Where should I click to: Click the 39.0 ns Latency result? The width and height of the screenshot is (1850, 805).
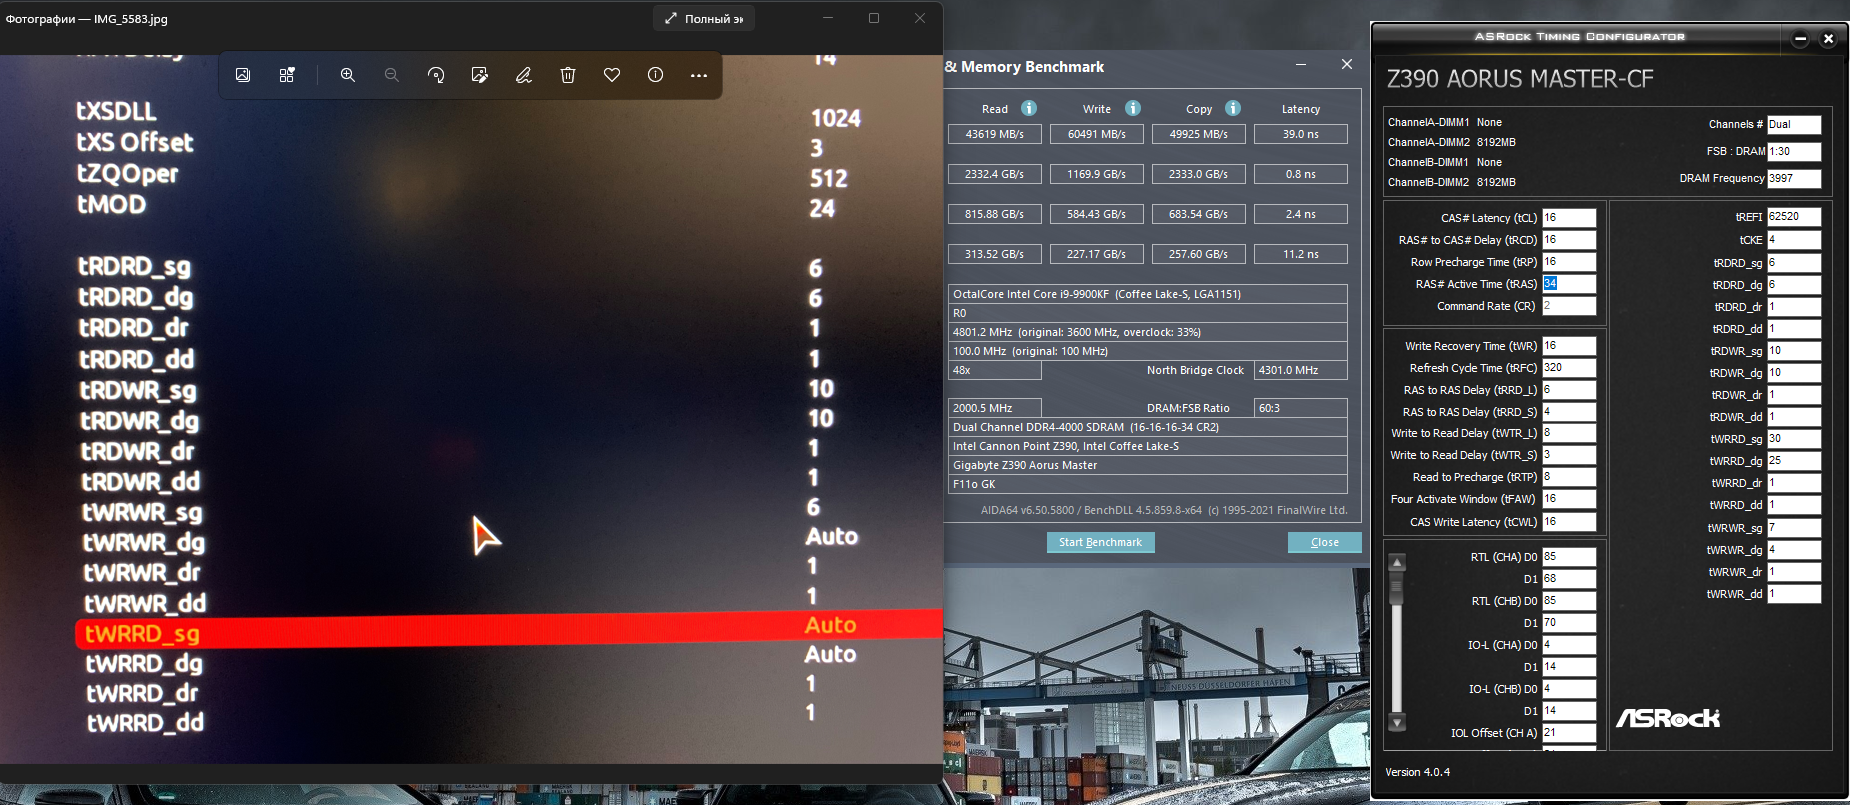pyautogui.click(x=1301, y=134)
